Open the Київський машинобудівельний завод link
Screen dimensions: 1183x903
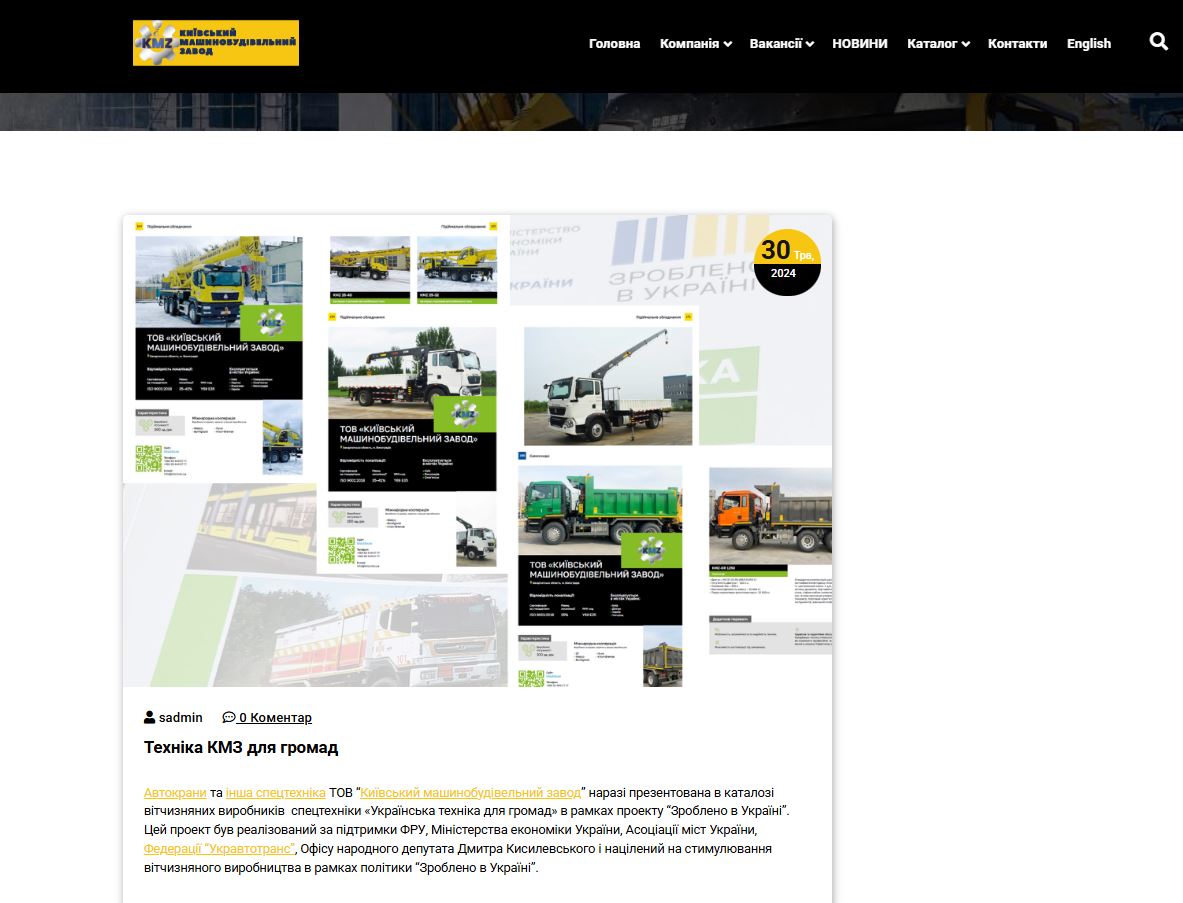tap(471, 793)
